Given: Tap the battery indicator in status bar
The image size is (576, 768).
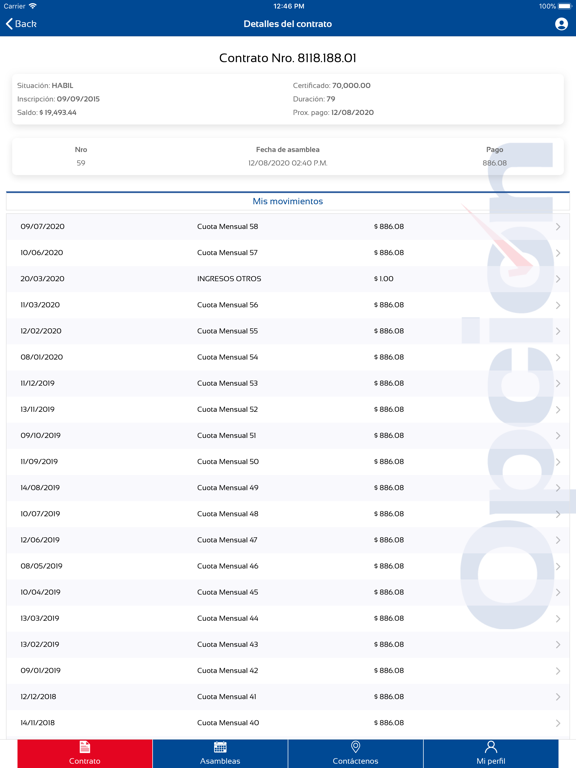Looking at the screenshot, I should [x=564, y=6].
